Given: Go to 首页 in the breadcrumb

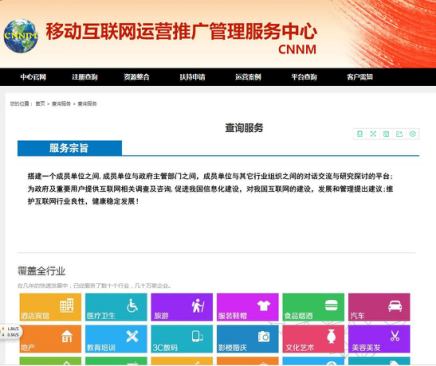Looking at the screenshot, I should [x=40, y=104].
